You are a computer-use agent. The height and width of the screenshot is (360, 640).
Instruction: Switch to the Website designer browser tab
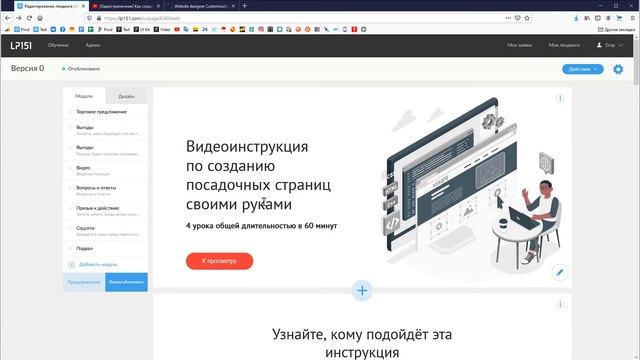tap(201, 6)
